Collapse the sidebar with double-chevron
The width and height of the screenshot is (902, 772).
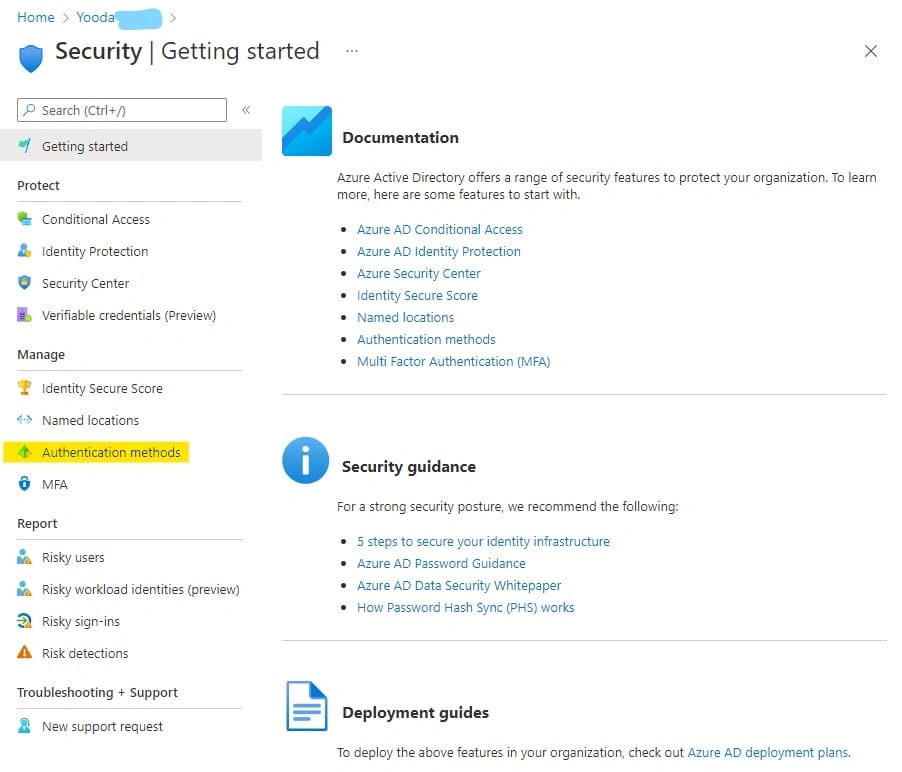pyautogui.click(x=246, y=110)
